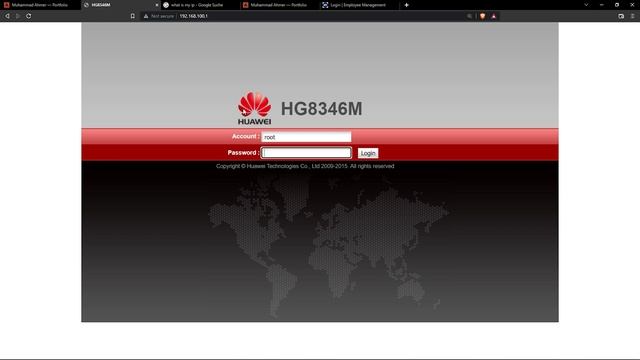Click the Not secure warning icon
The image size is (640, 360).
click(146, 16)
